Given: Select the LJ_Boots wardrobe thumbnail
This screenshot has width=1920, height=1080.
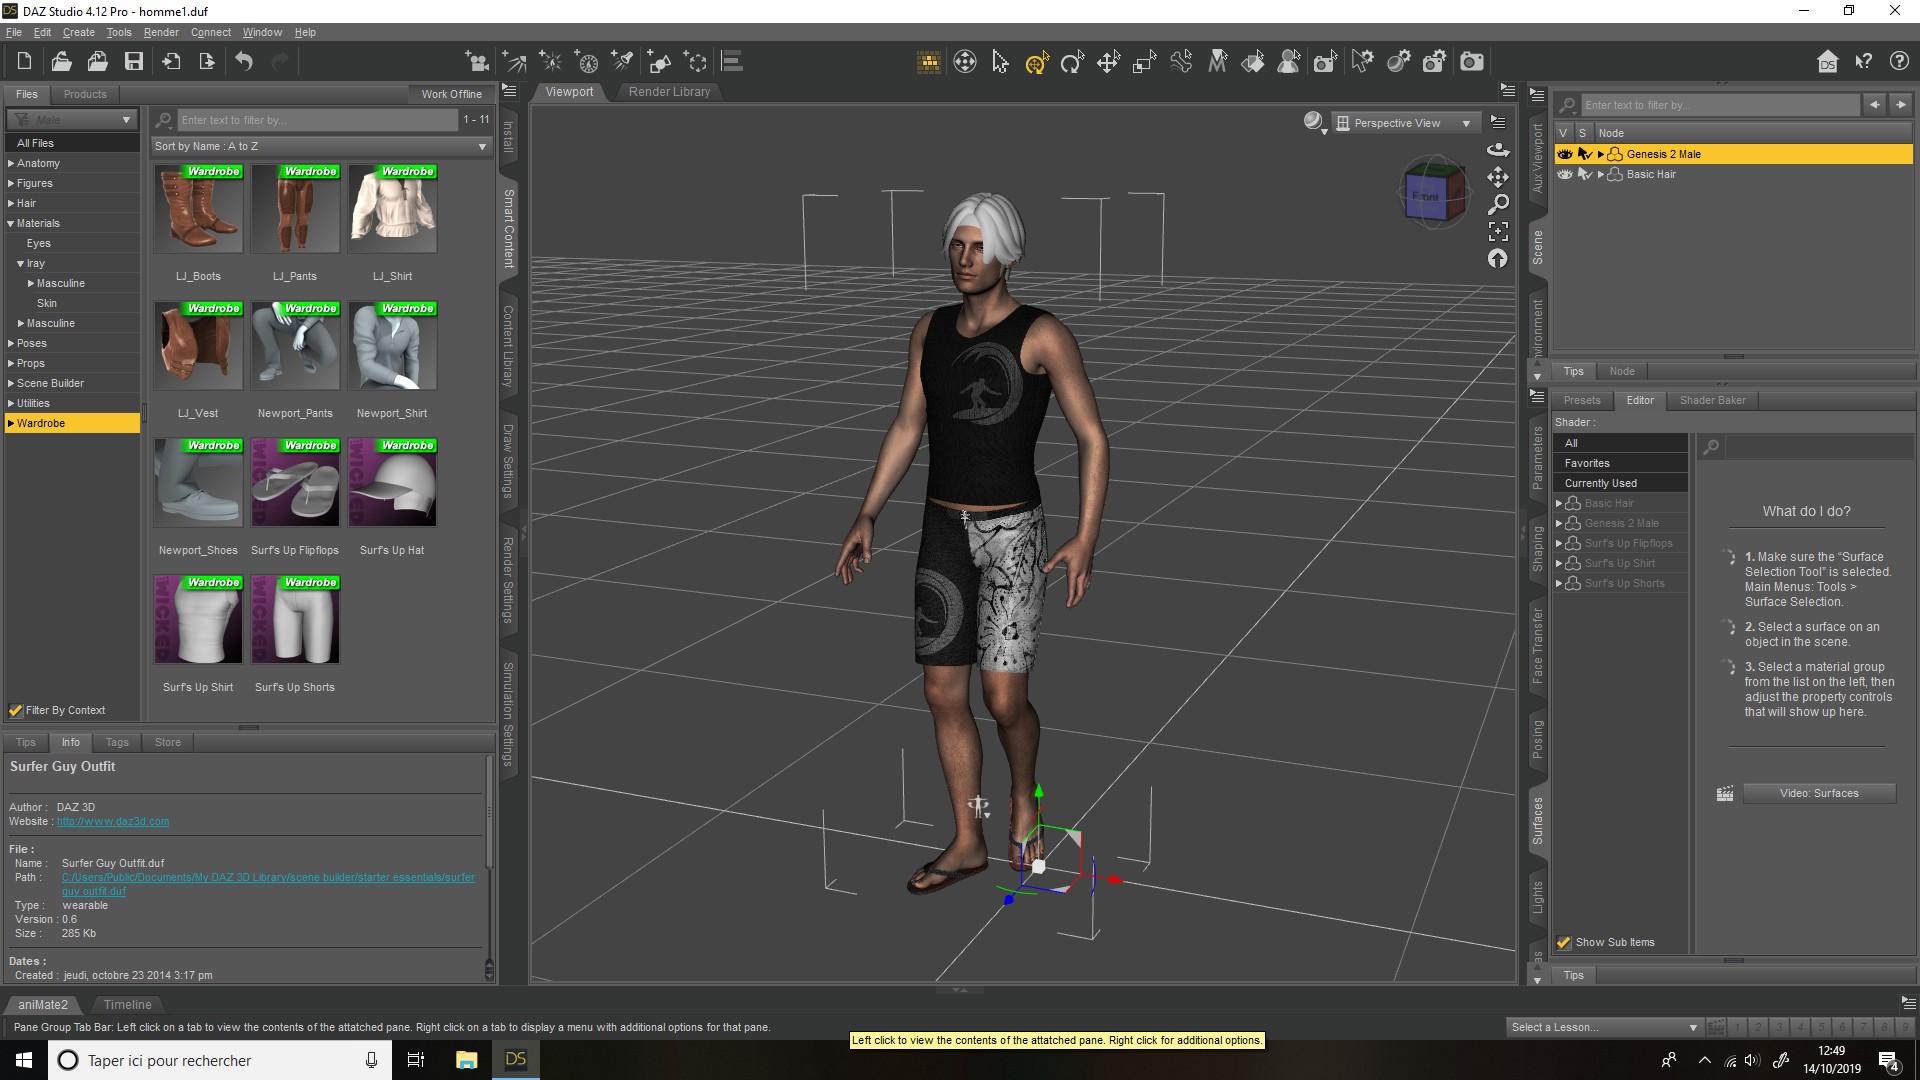Looking at the screenshot, I should click(x=198, y=208).
